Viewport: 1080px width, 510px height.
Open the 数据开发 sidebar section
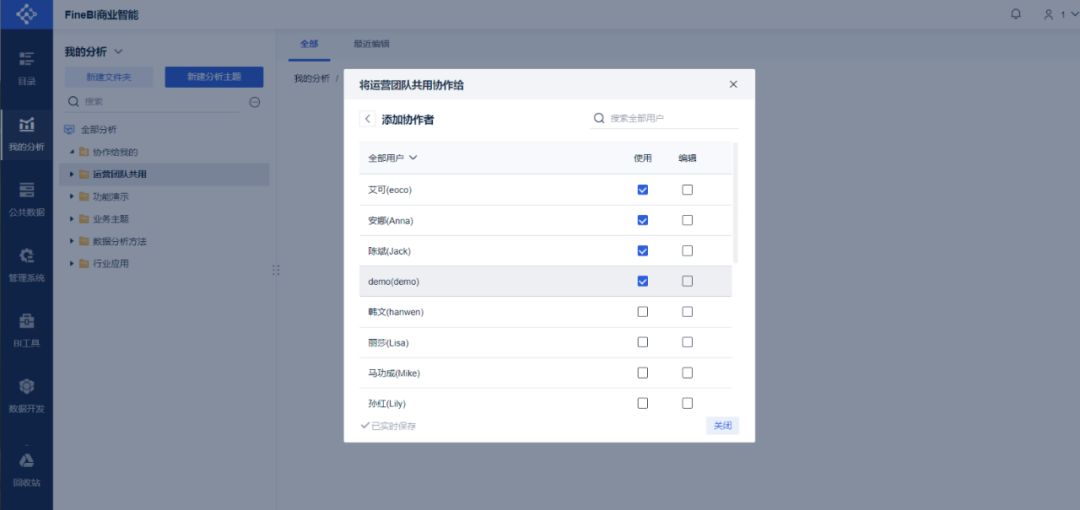coord(26,396)
